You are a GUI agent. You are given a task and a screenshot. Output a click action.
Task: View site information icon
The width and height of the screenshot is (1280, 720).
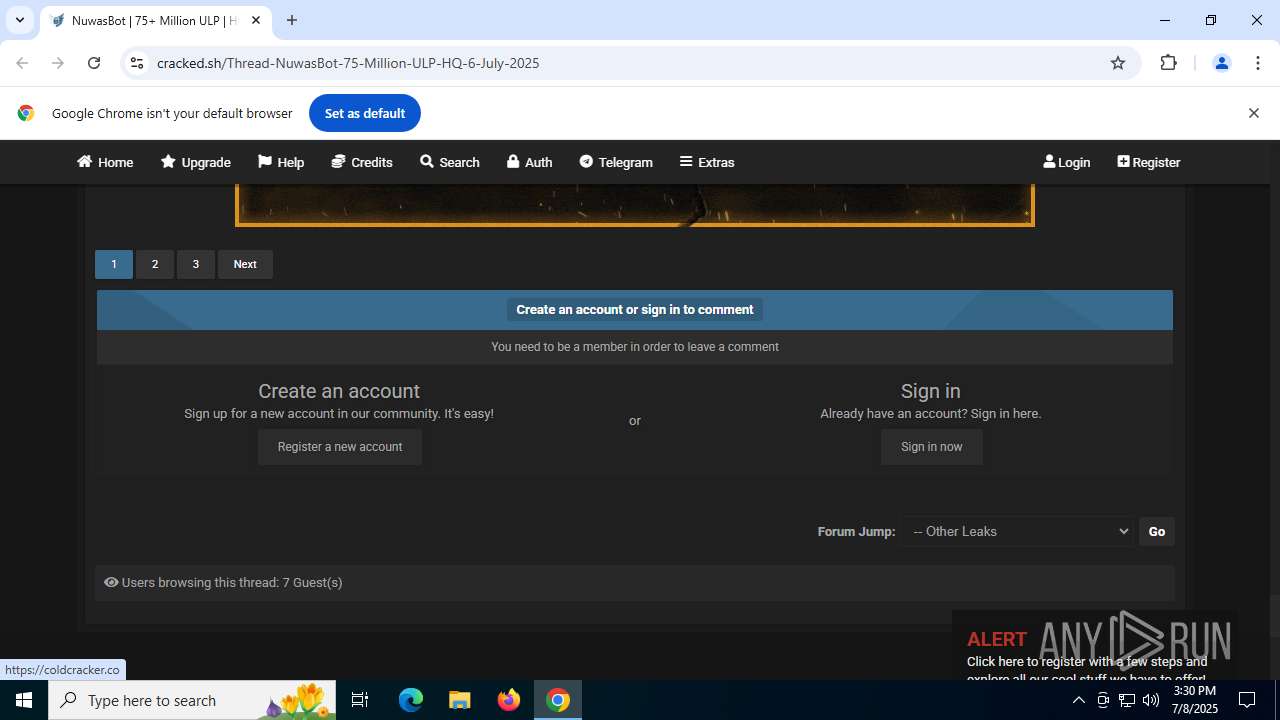(x=137, y=63)
